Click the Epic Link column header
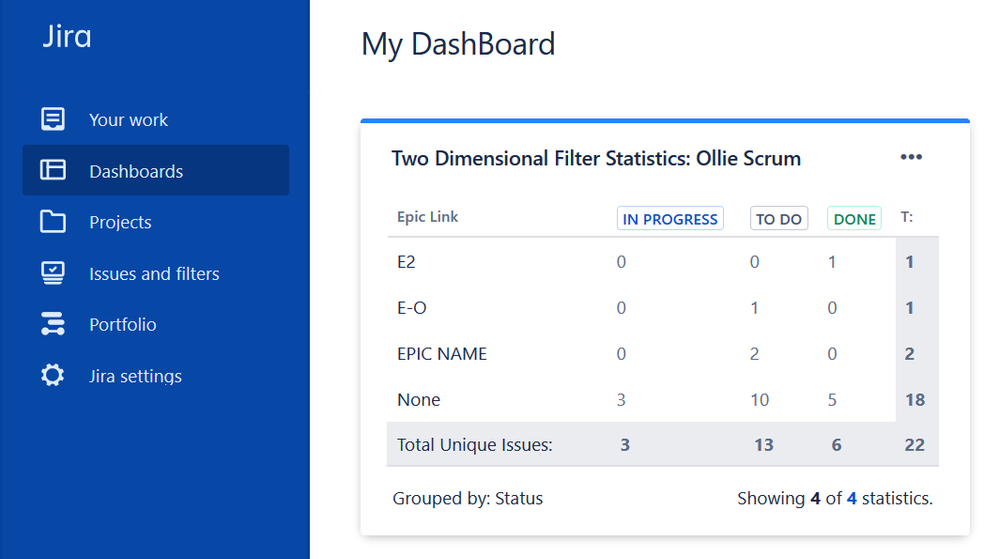This screenshot has width=999, height=559. point(428,217)
